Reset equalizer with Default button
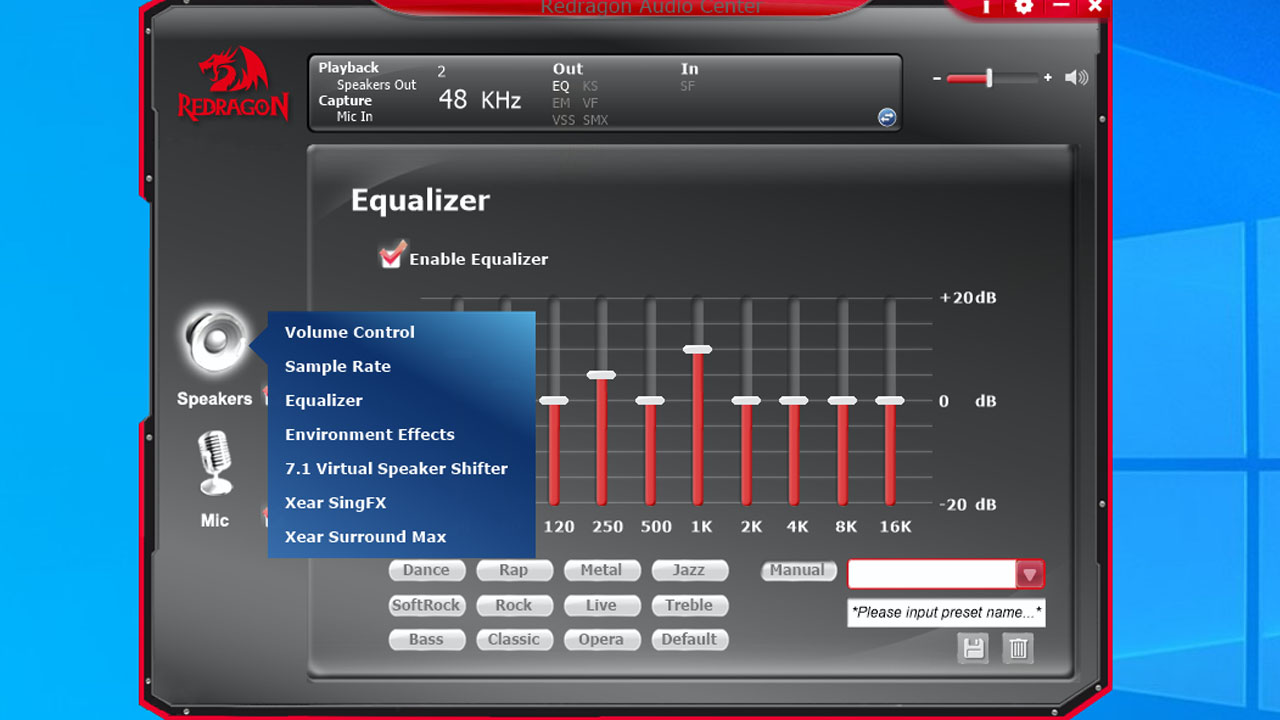Viewport: 1280px width, 720px height. coord(689,639)
